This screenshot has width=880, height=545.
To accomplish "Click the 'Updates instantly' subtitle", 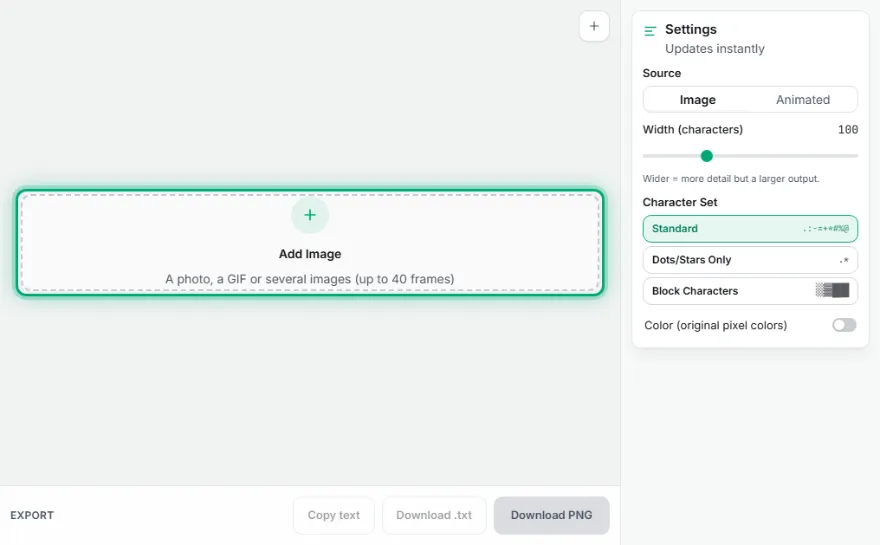I will 714,49.
